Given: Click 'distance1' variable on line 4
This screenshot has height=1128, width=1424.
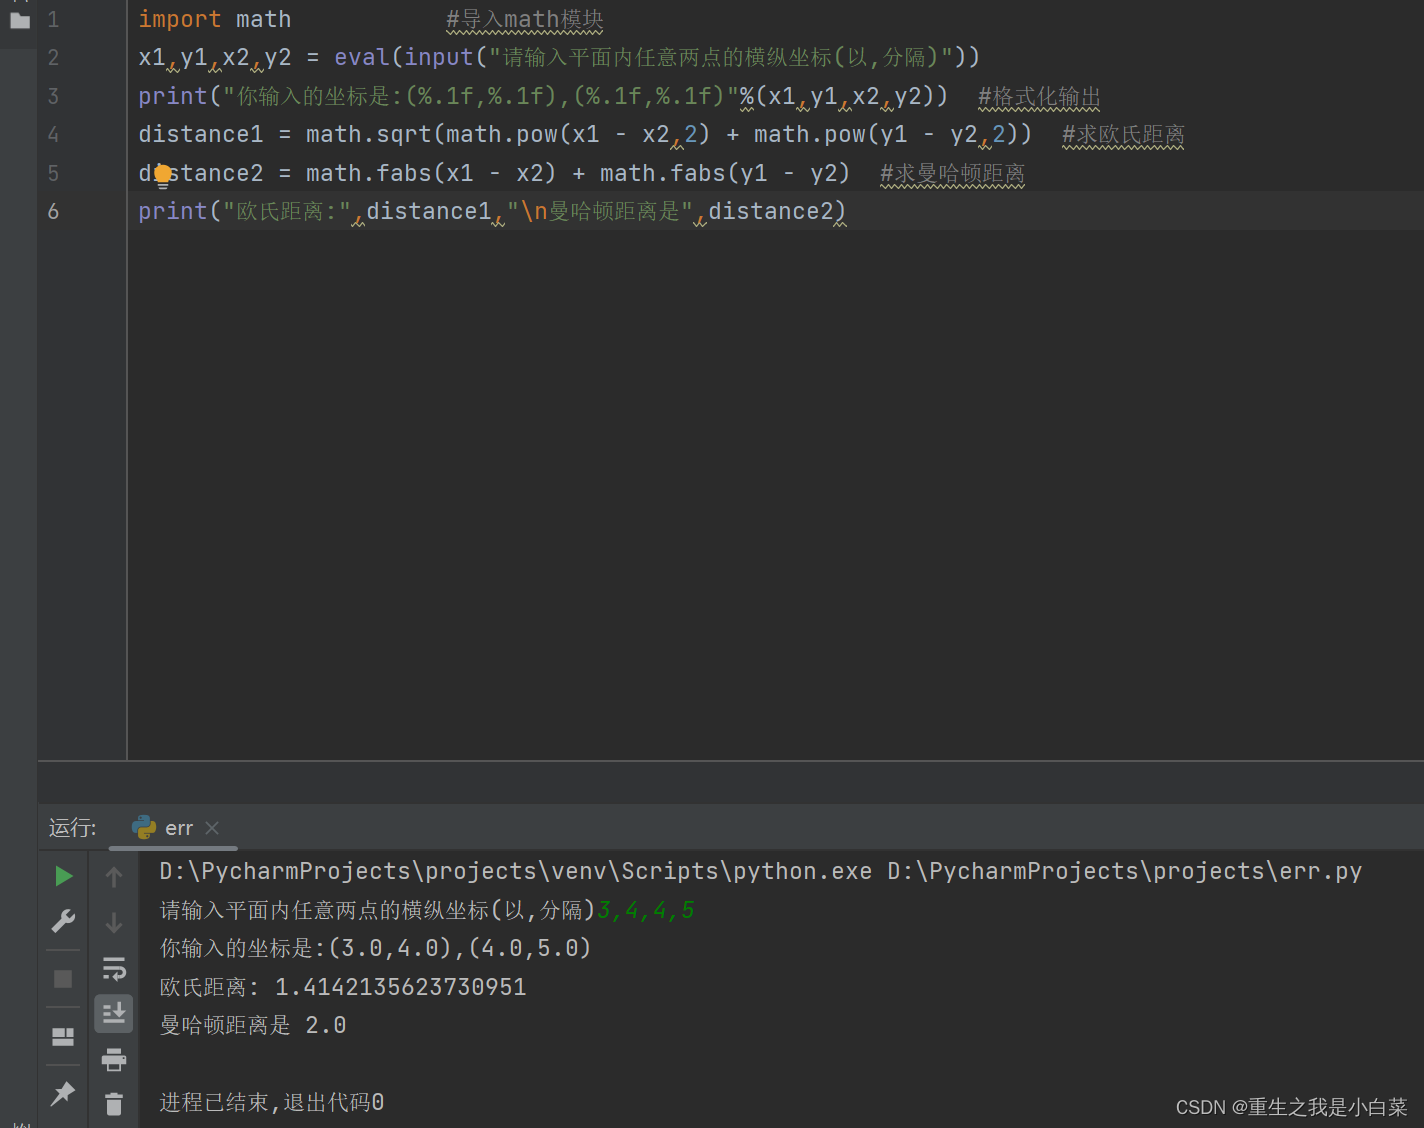Looking at the screenshot, I should click(x=201, y=134).
